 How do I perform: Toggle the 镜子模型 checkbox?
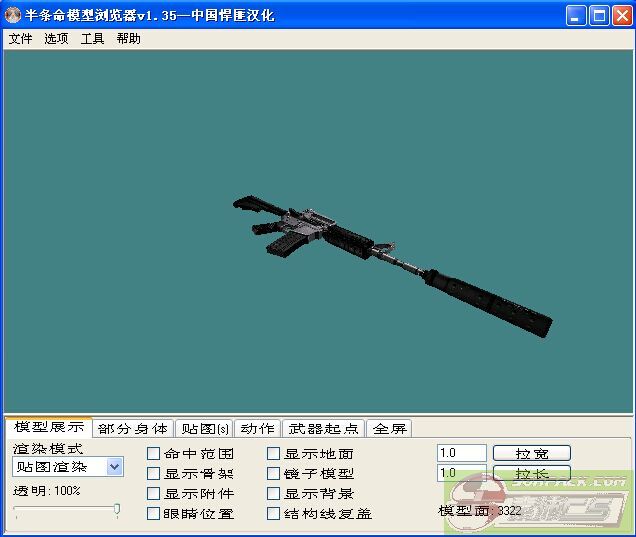point(274,474)
